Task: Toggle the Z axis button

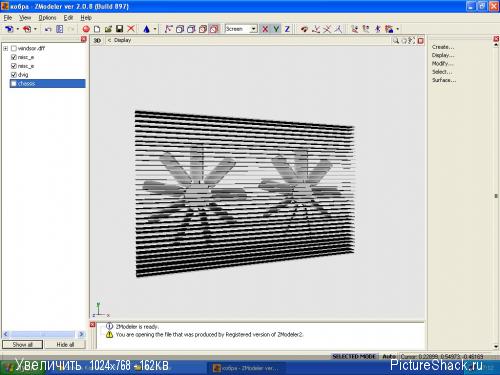Action: coord(287,29)
